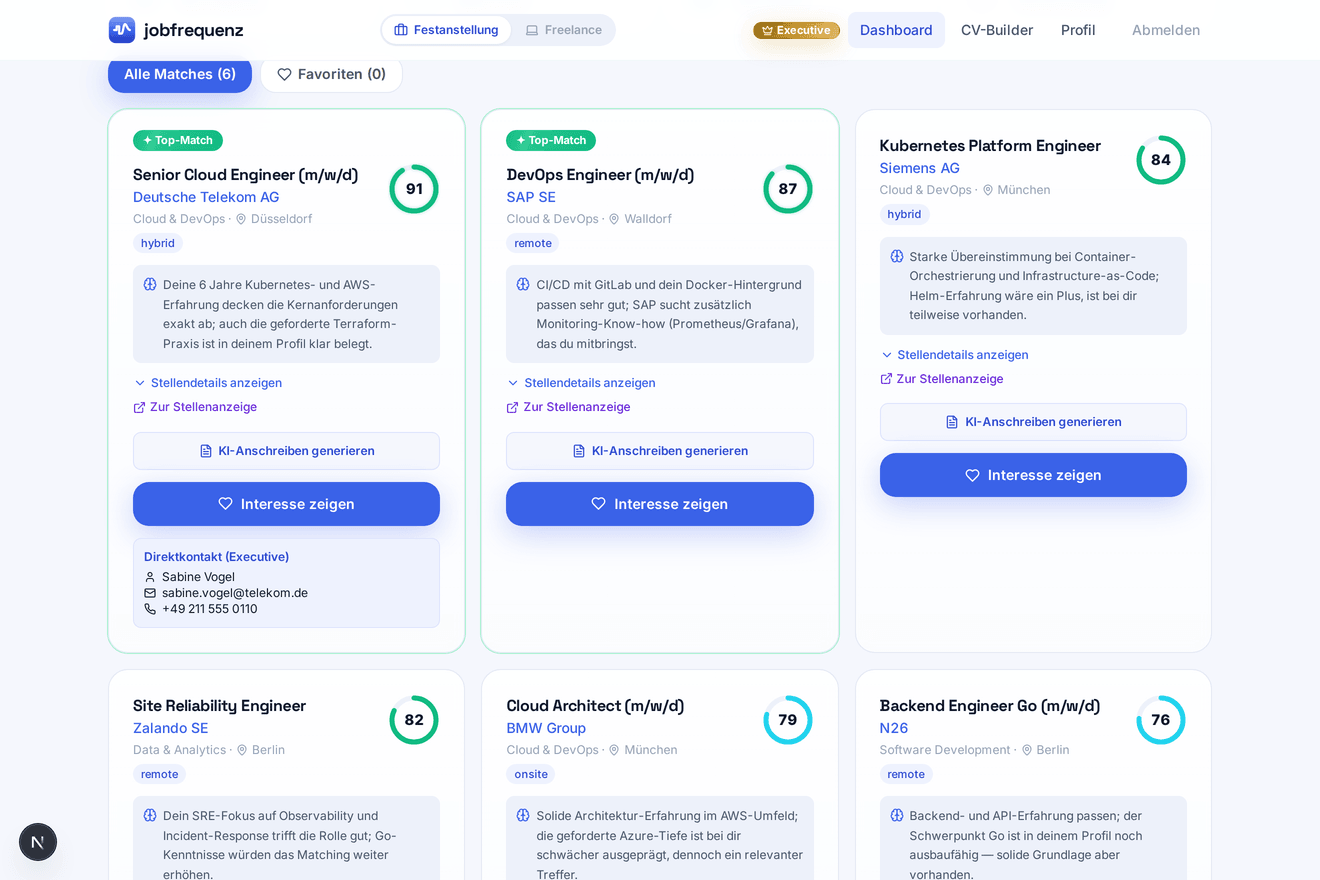Click the match score ring showing 79
1320x880 pixels.
788,720
